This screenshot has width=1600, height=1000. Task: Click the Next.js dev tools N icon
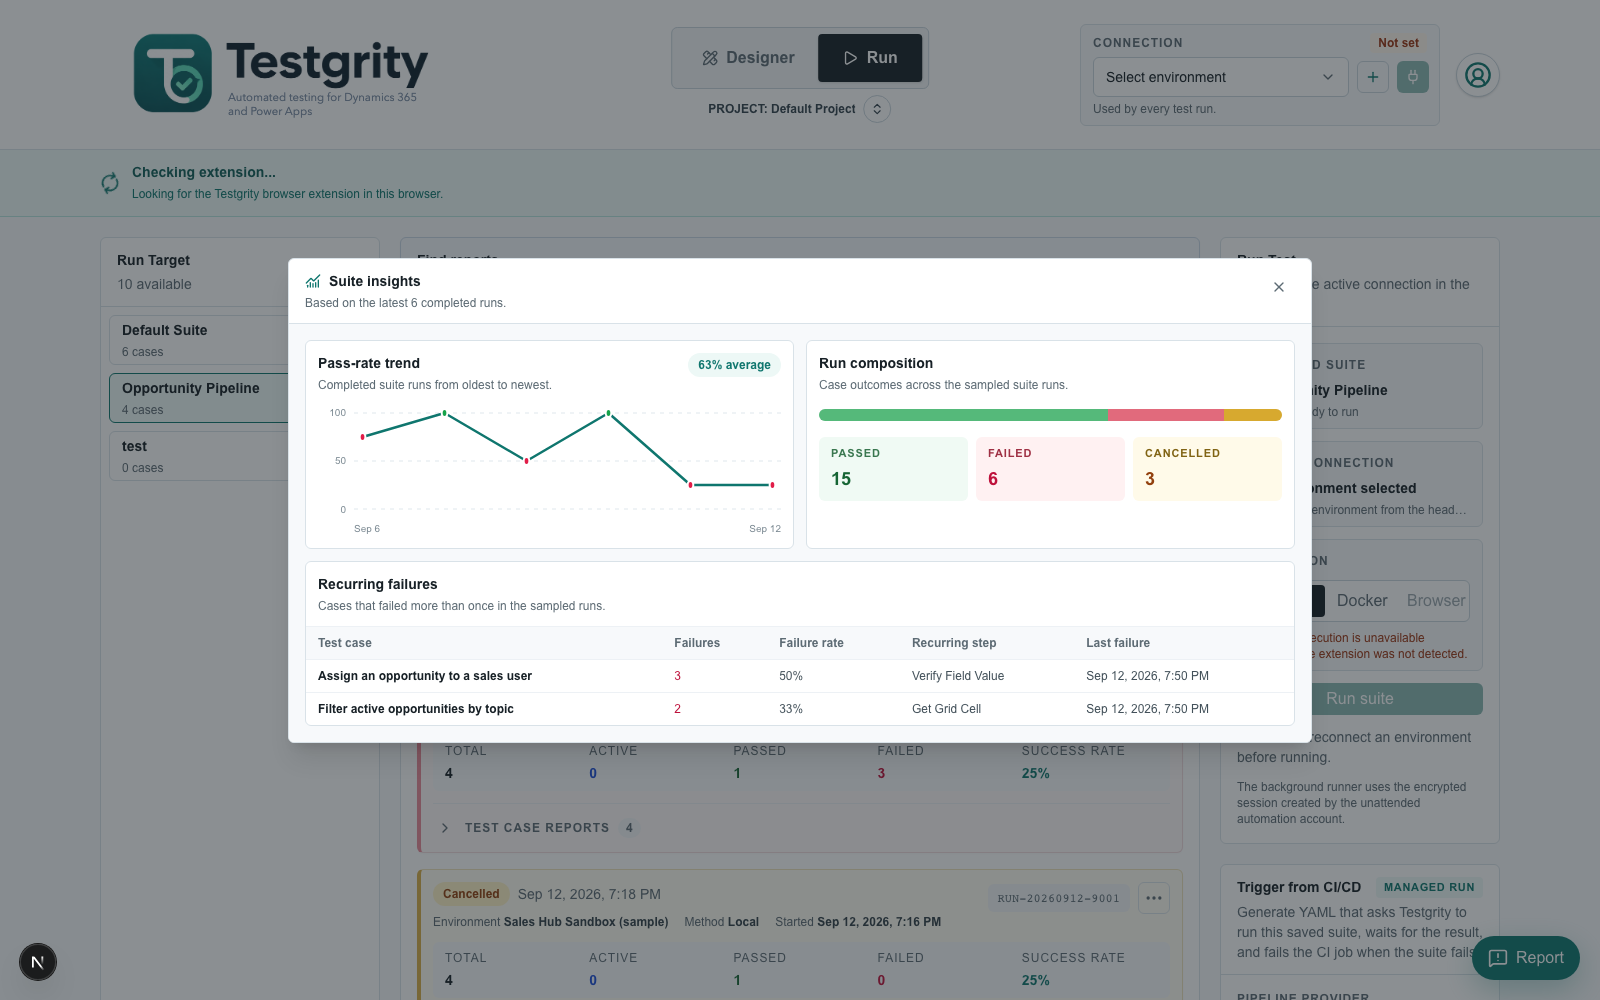(x=38, y=962)
